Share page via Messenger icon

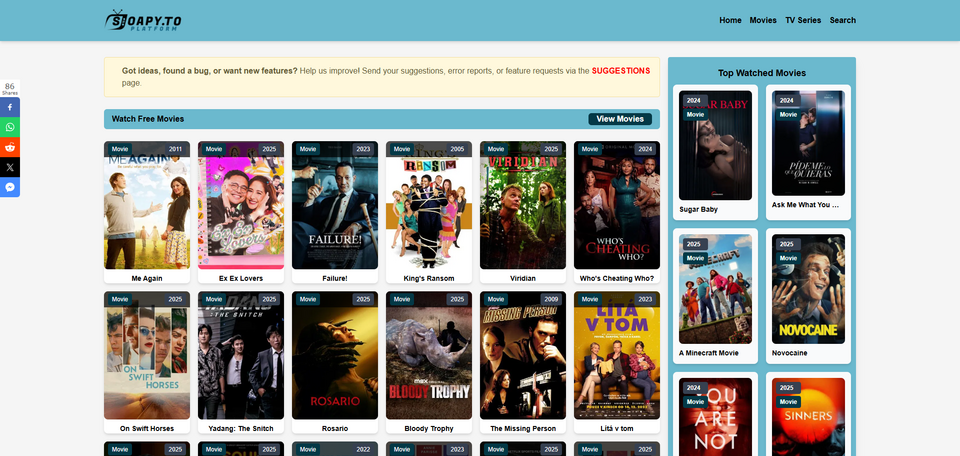10,187
